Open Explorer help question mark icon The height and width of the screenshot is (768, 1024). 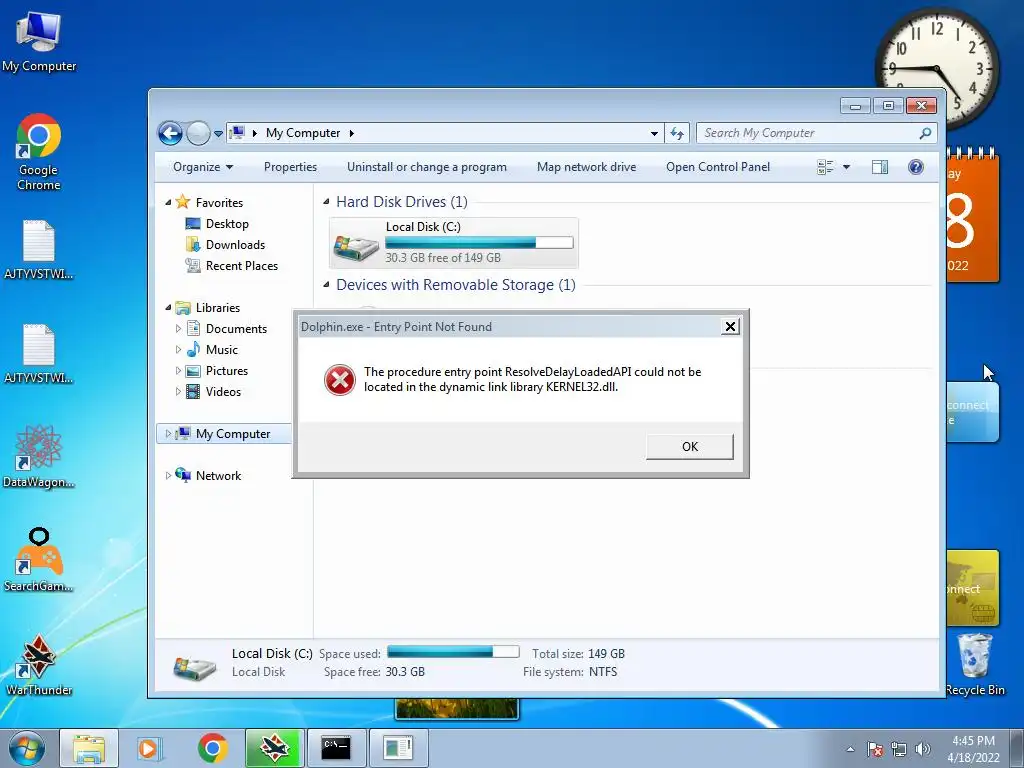(916, 167)
